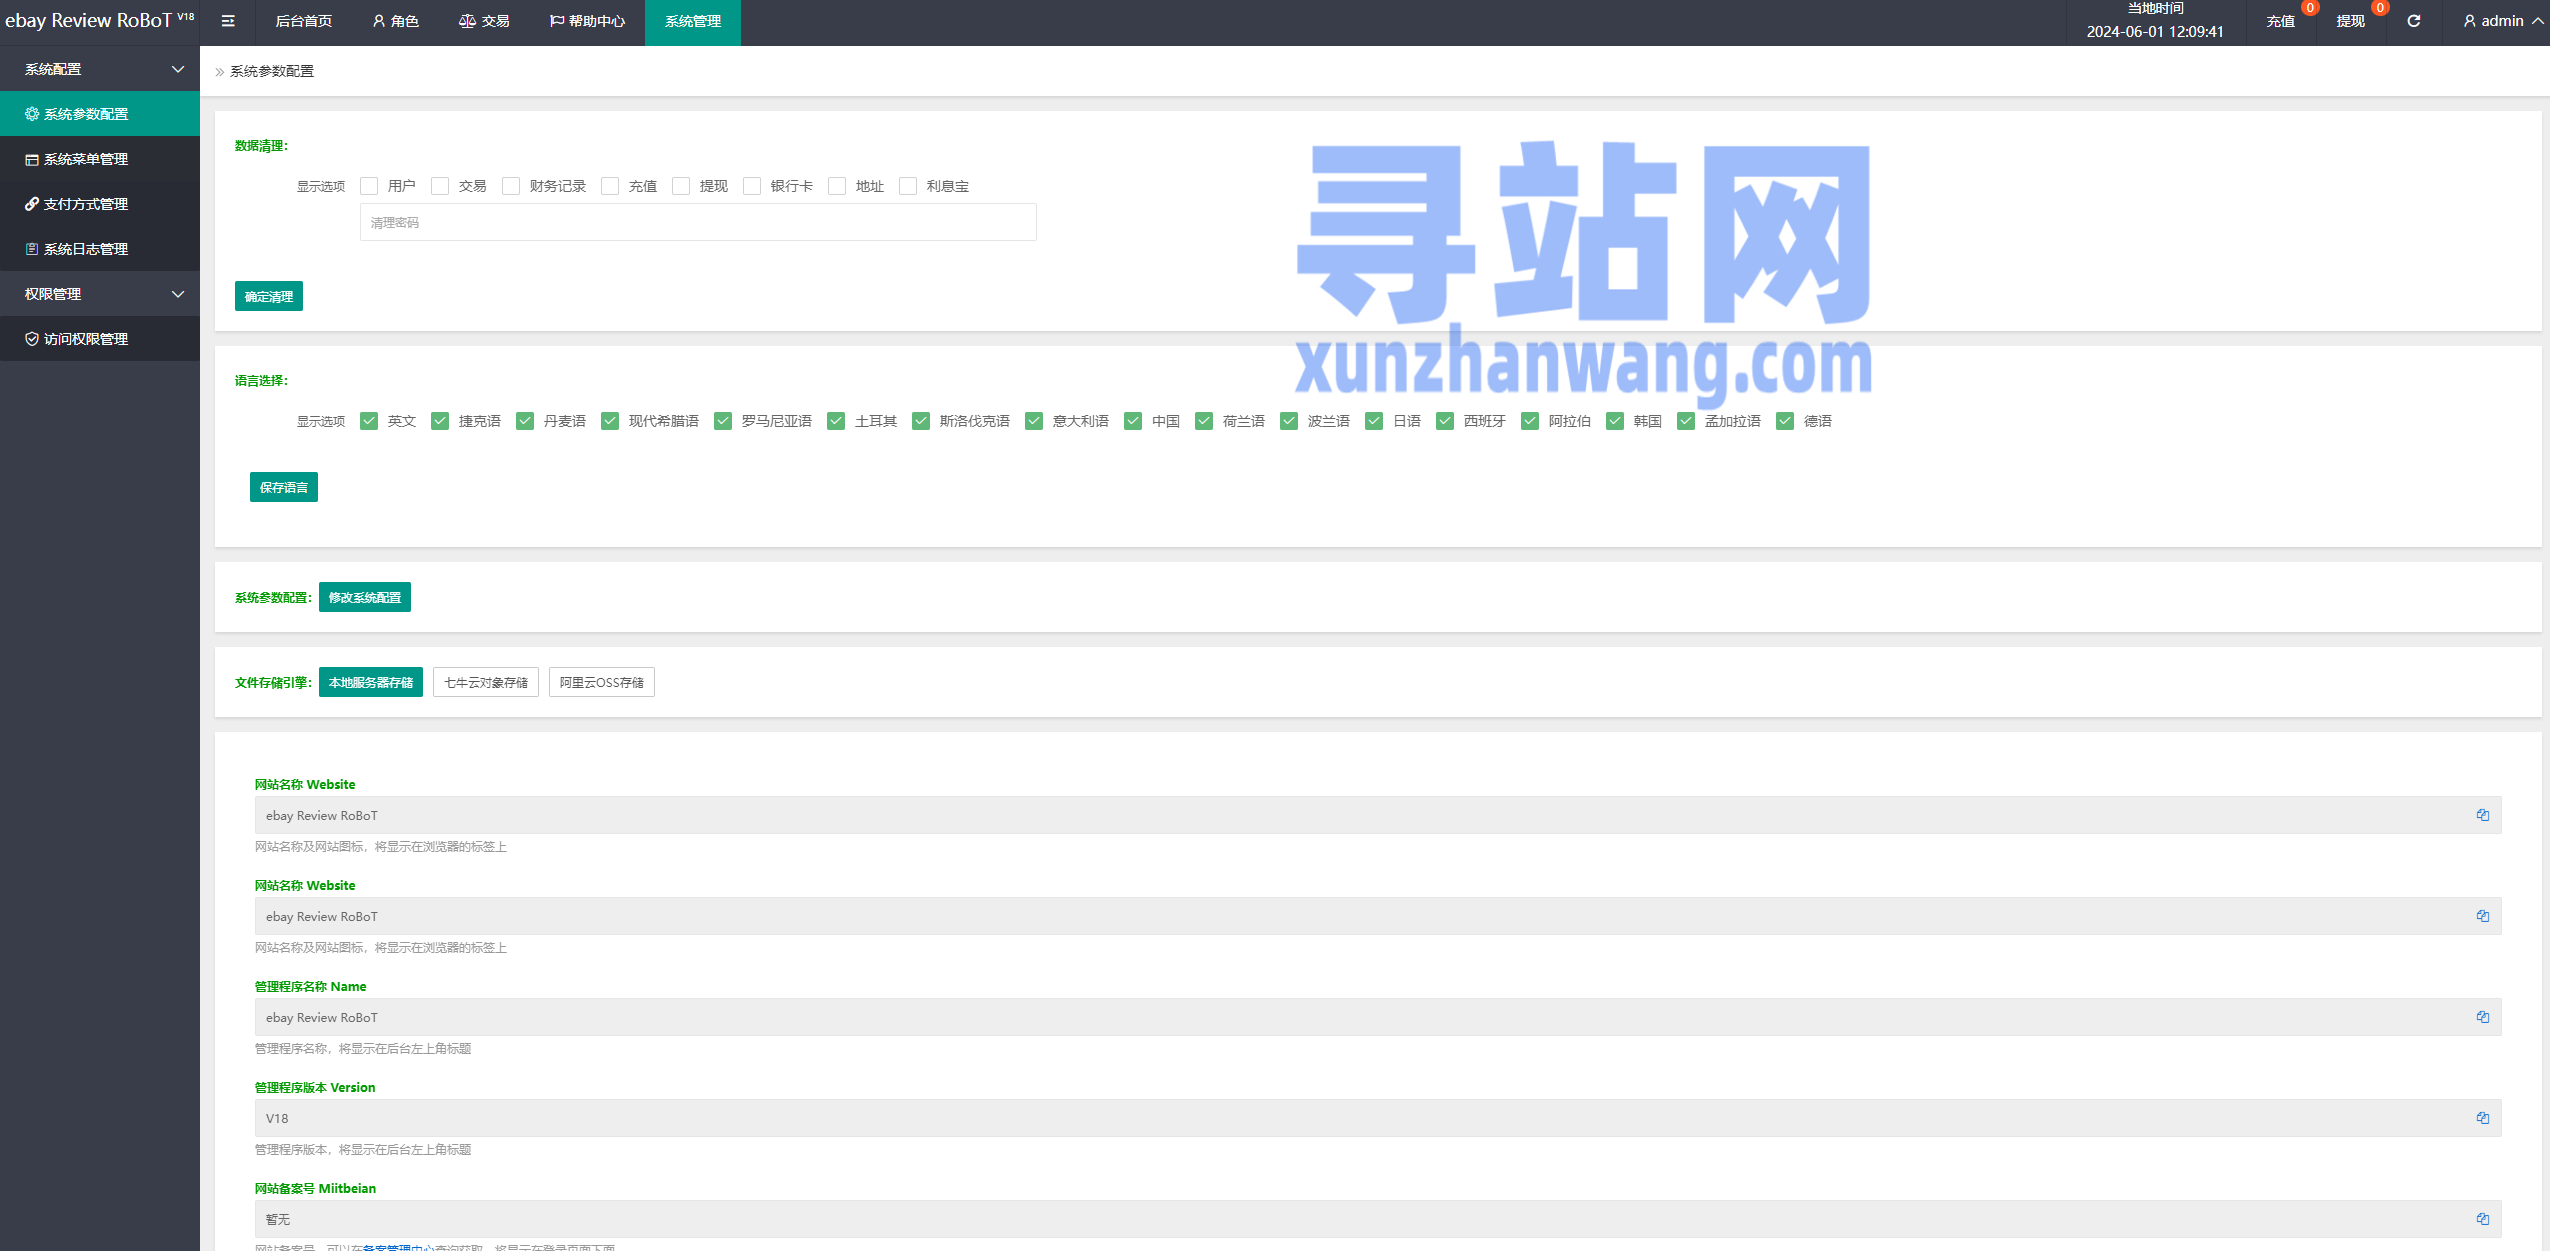2550x1251 pixels.
Task: Click the 帮助中心 flag icon
Action: pyautogui.click(x=557, y=21)
